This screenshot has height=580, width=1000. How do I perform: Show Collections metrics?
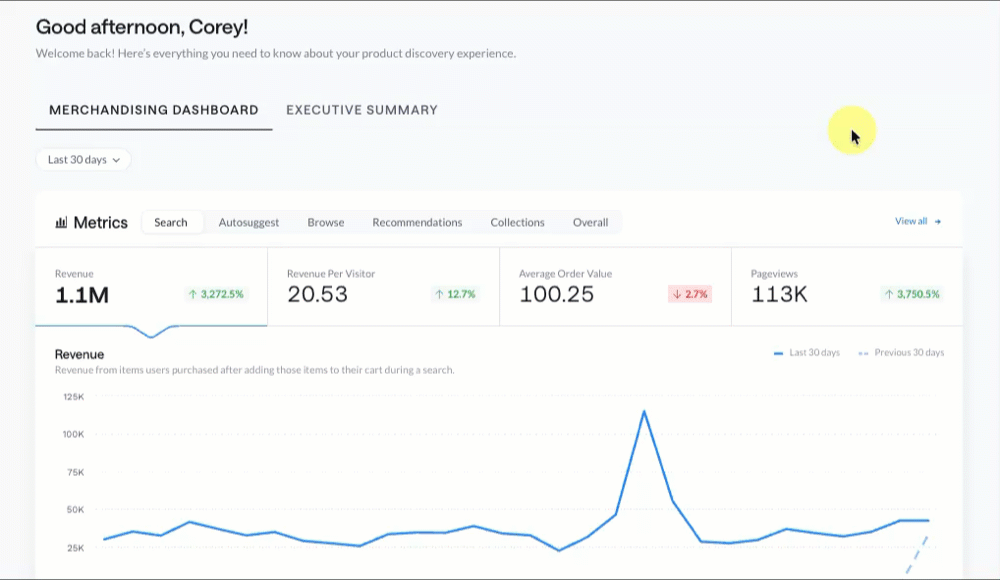(x=517, y=222)
